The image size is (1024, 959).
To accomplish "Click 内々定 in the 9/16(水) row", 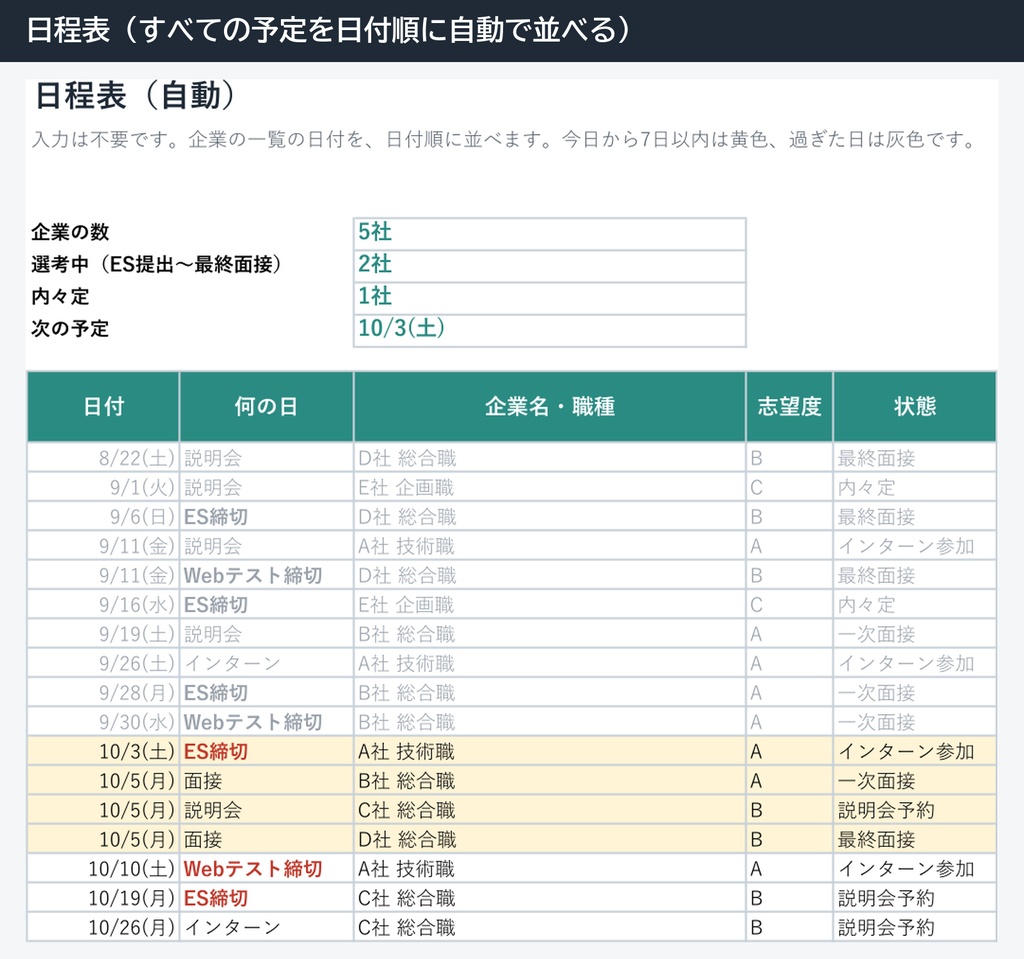I will click(x=866, y=605).
